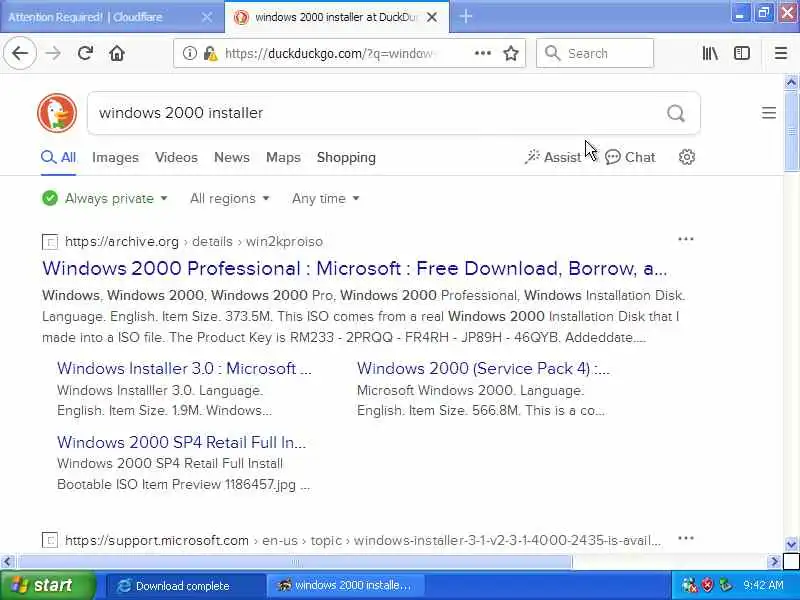Open Windows Installer 3.0 sublink
800x600 pixels.
184,368
